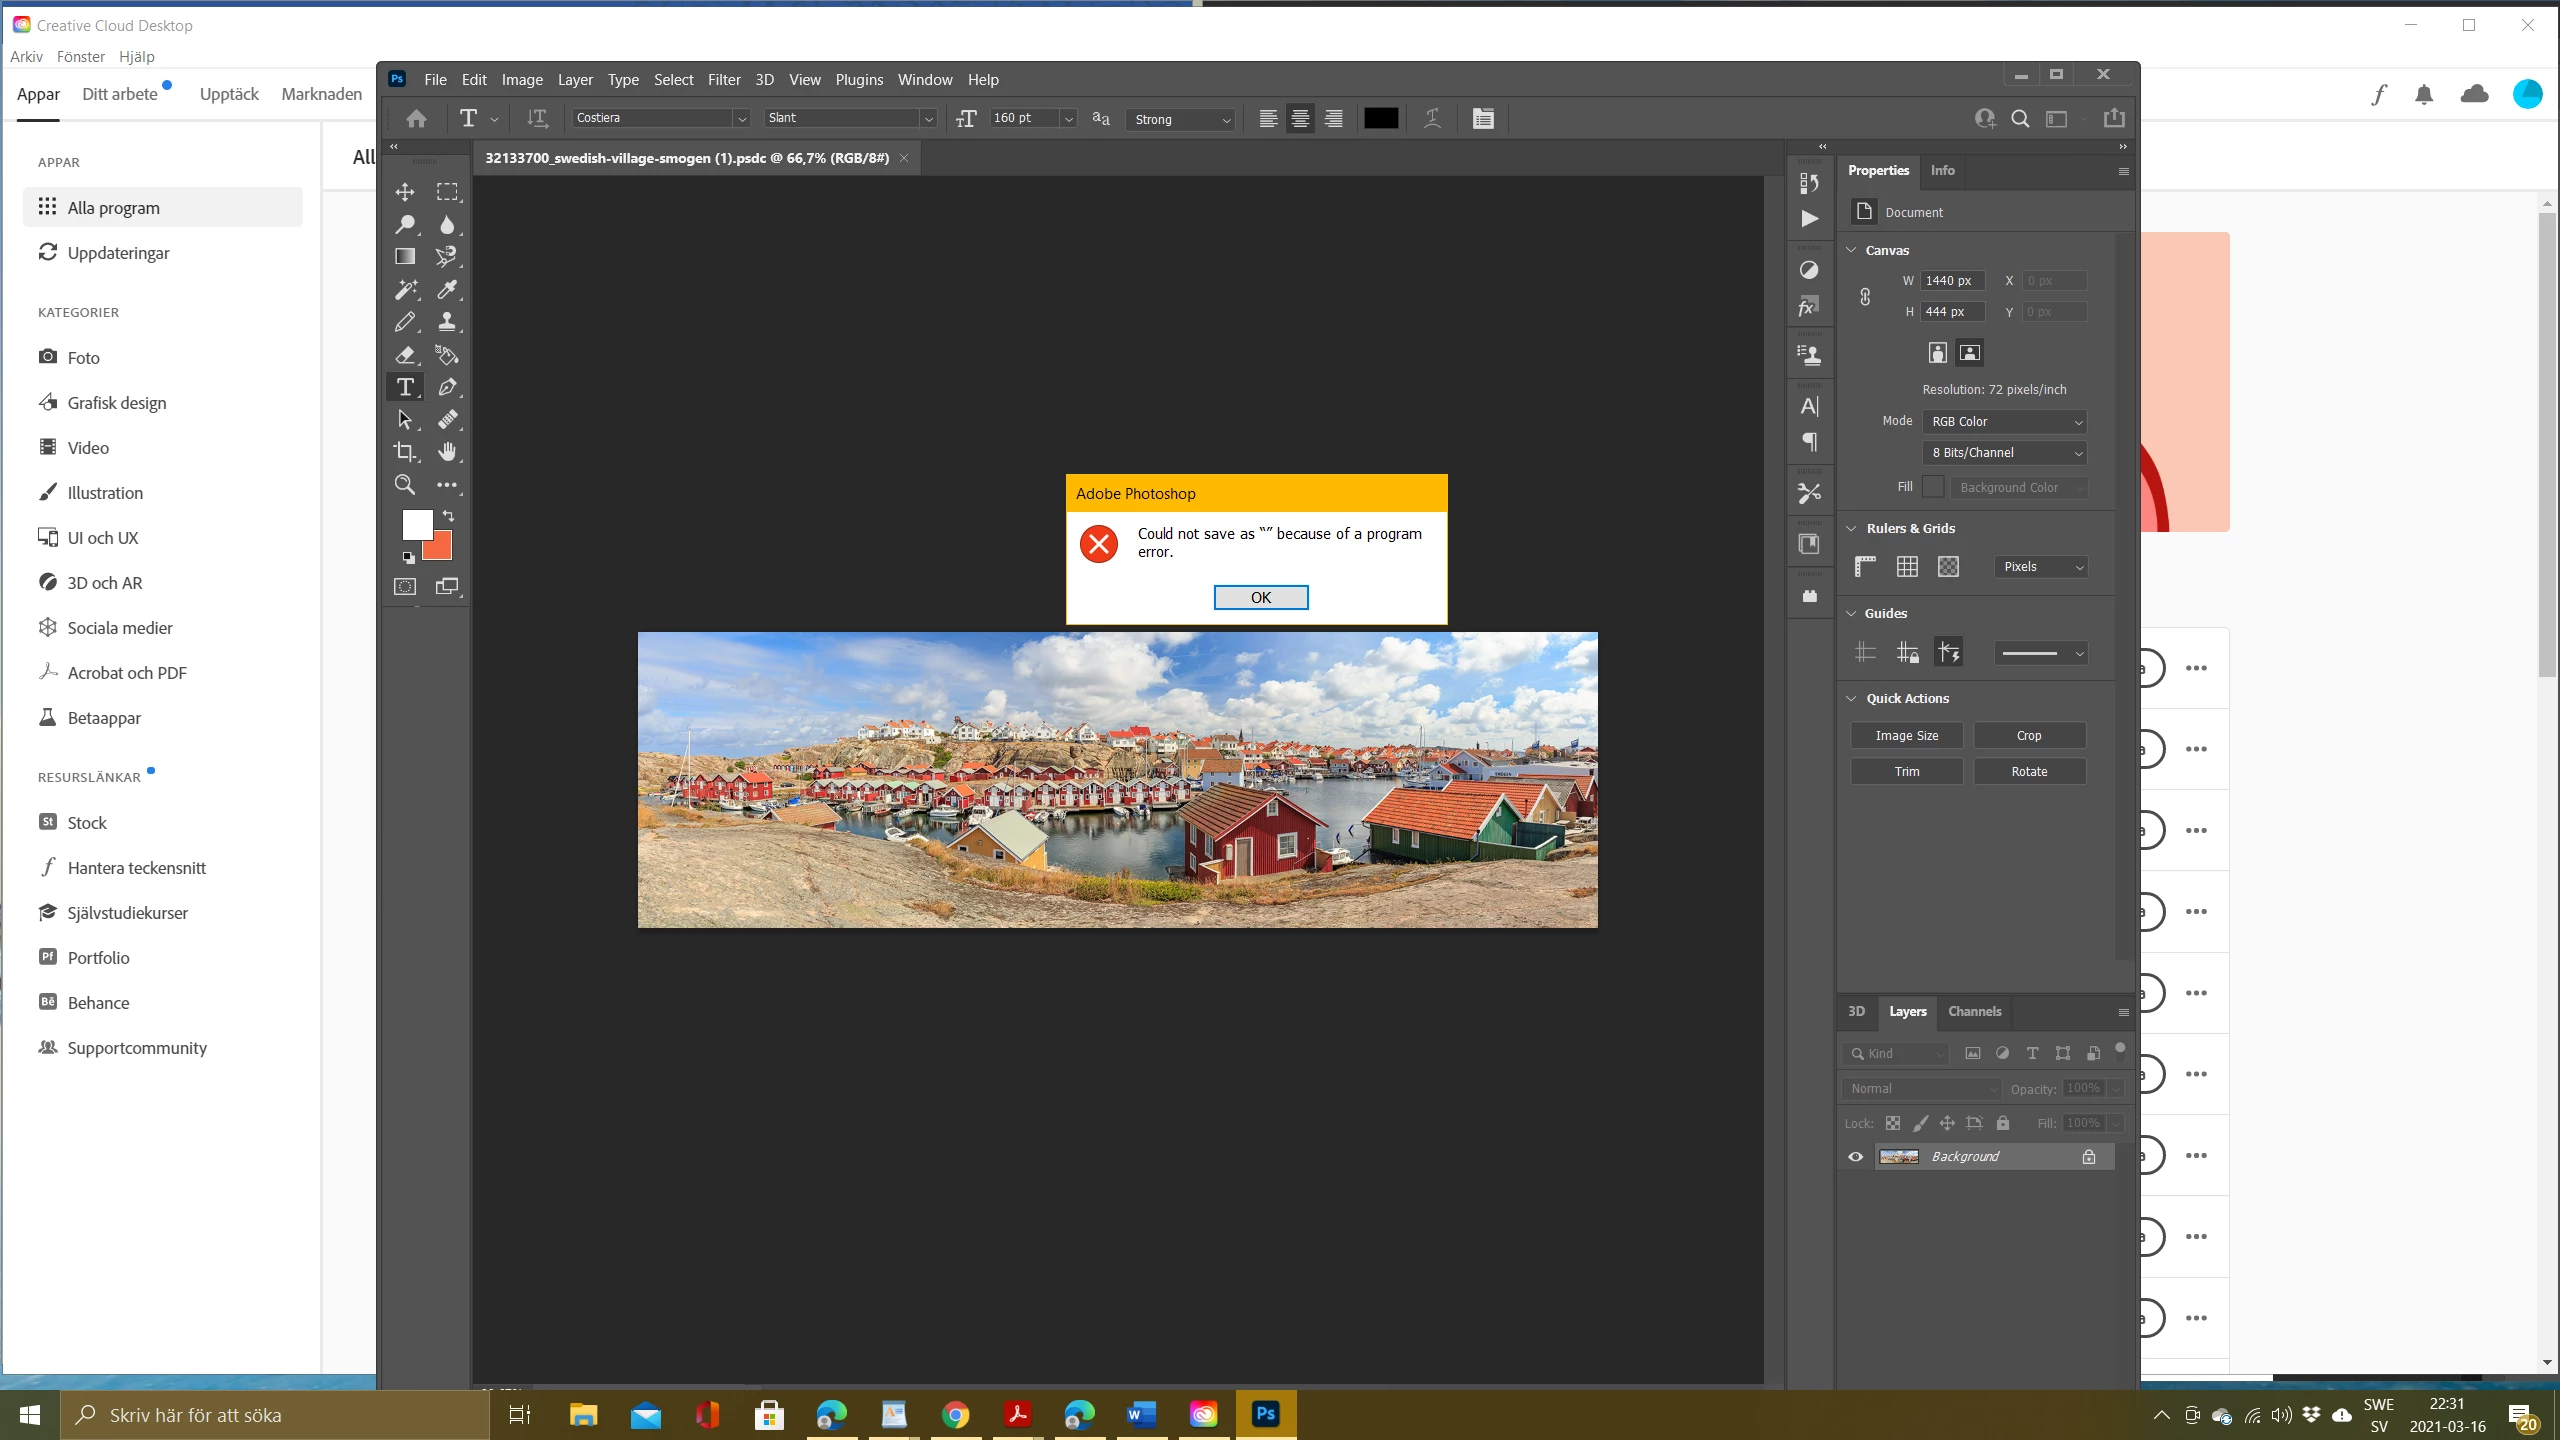Hide the Background layer visibility eye

[1856, 1157]
